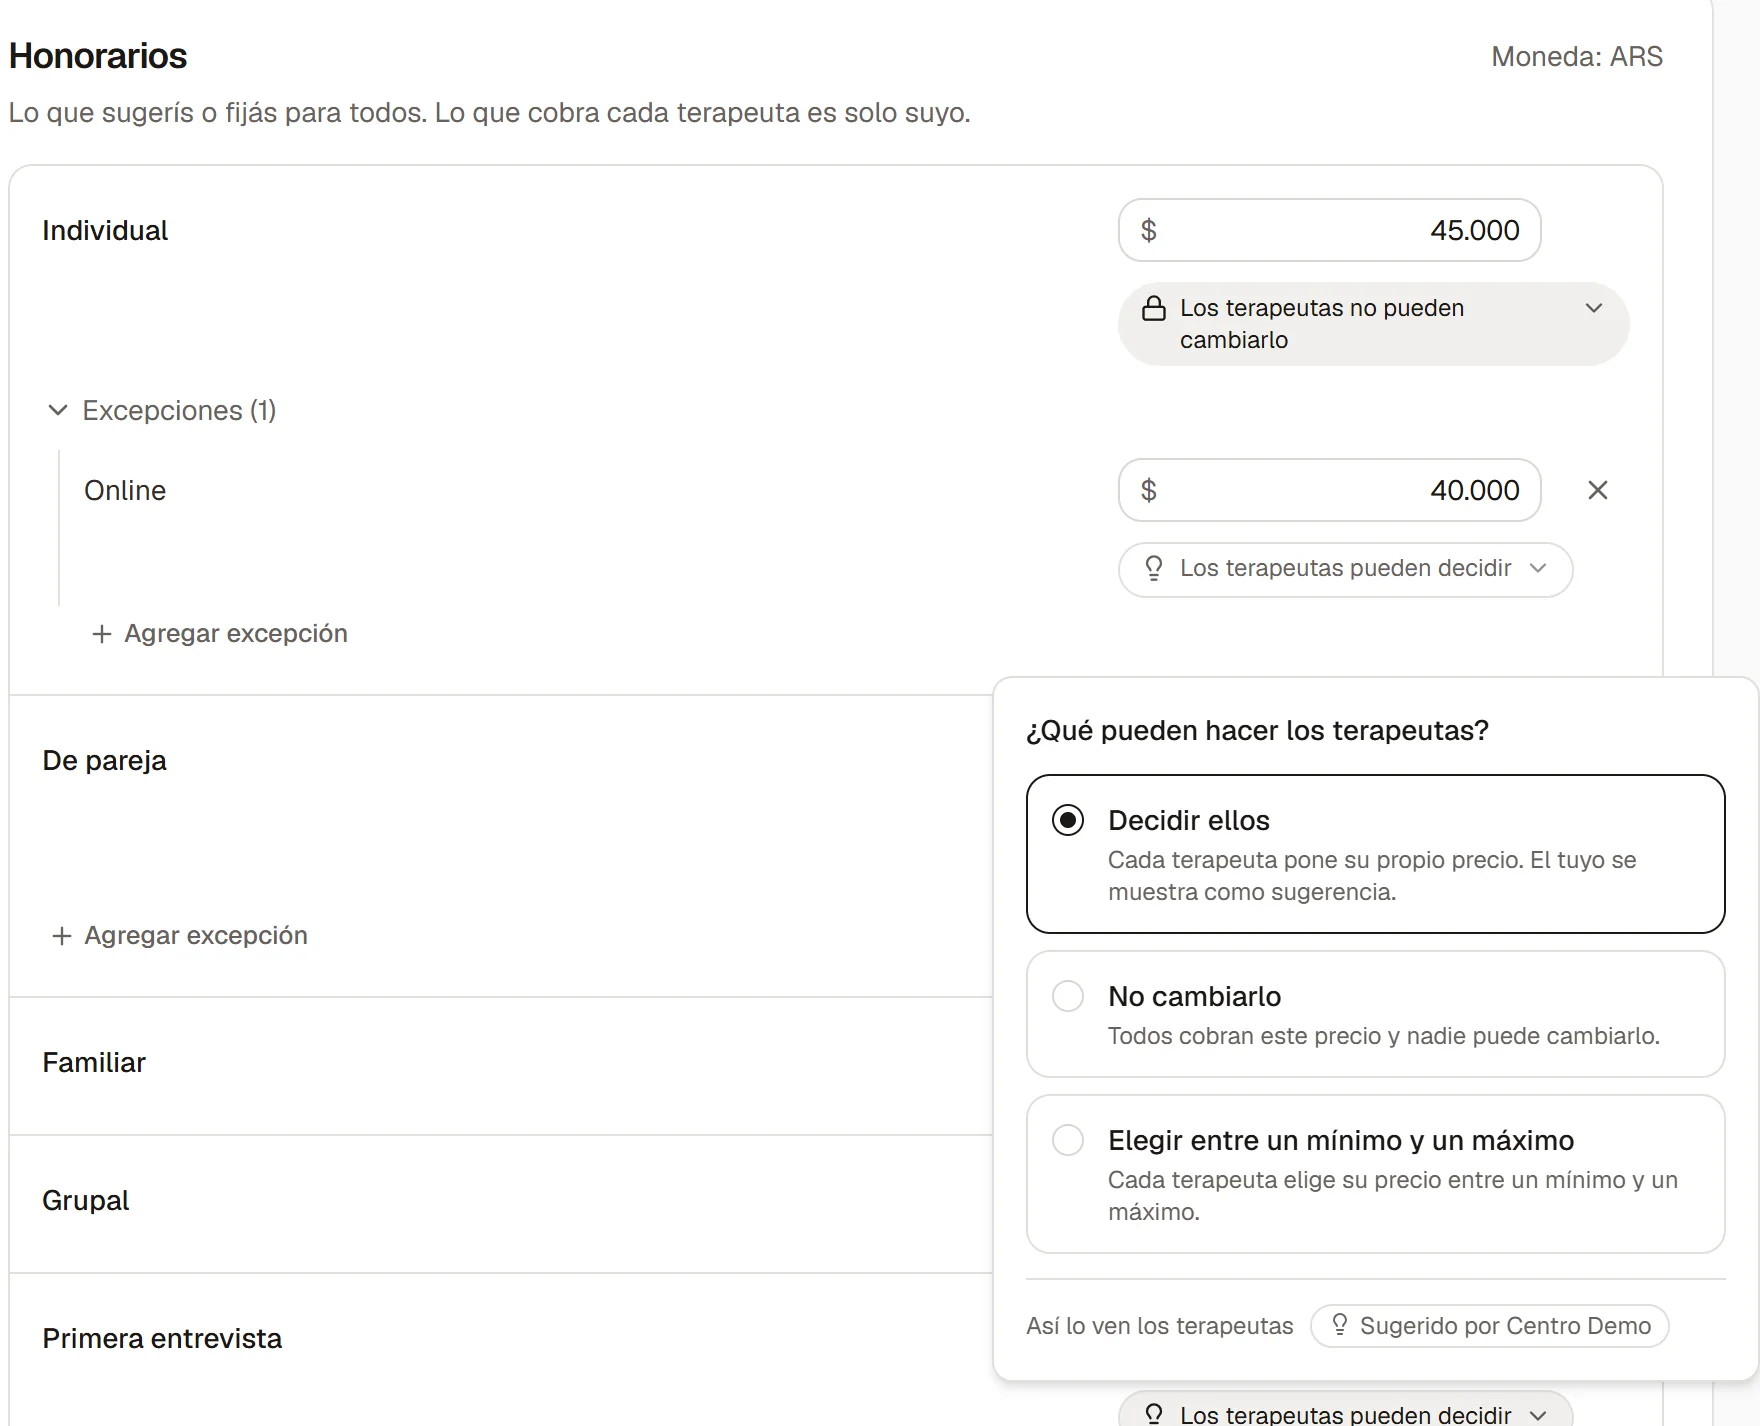Open Los terapeutas no pueden cambiarlo dropdown

tap(1373, 324)
